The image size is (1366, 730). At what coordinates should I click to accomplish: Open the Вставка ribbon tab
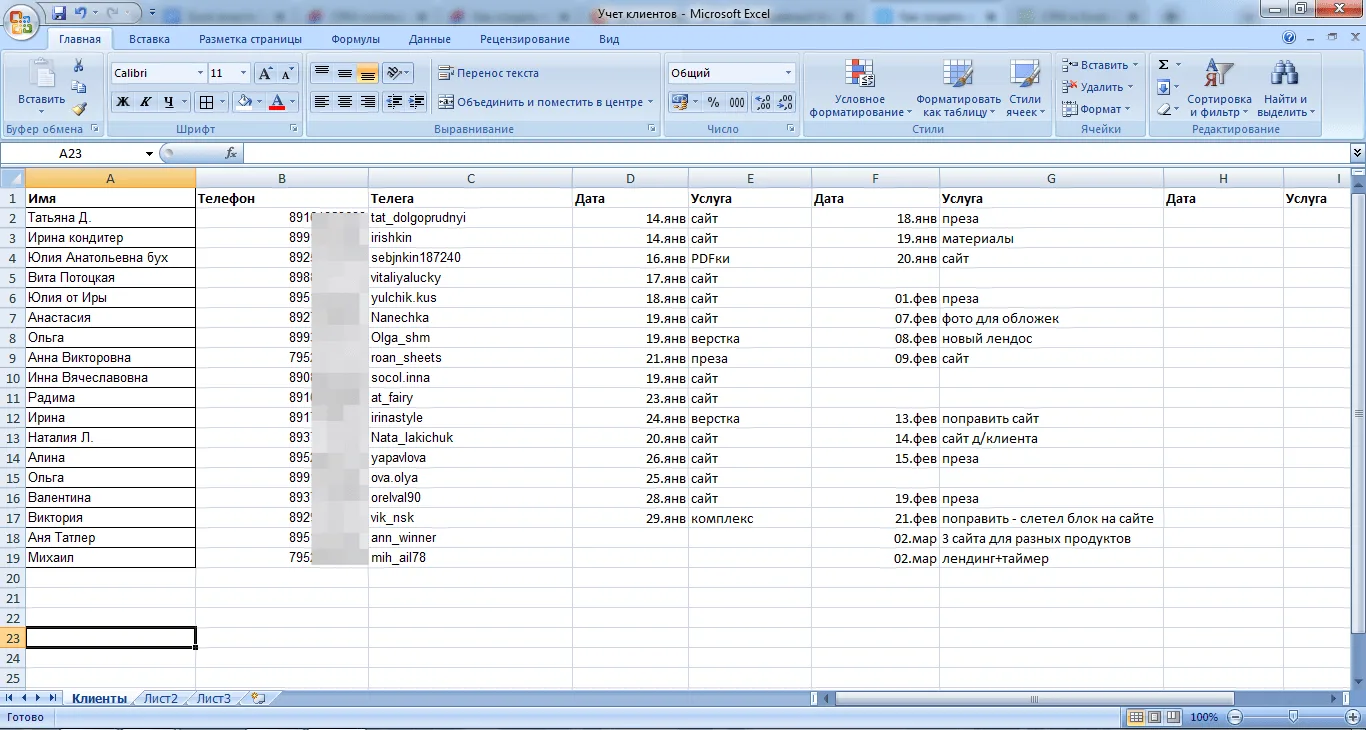click(149, 39)
